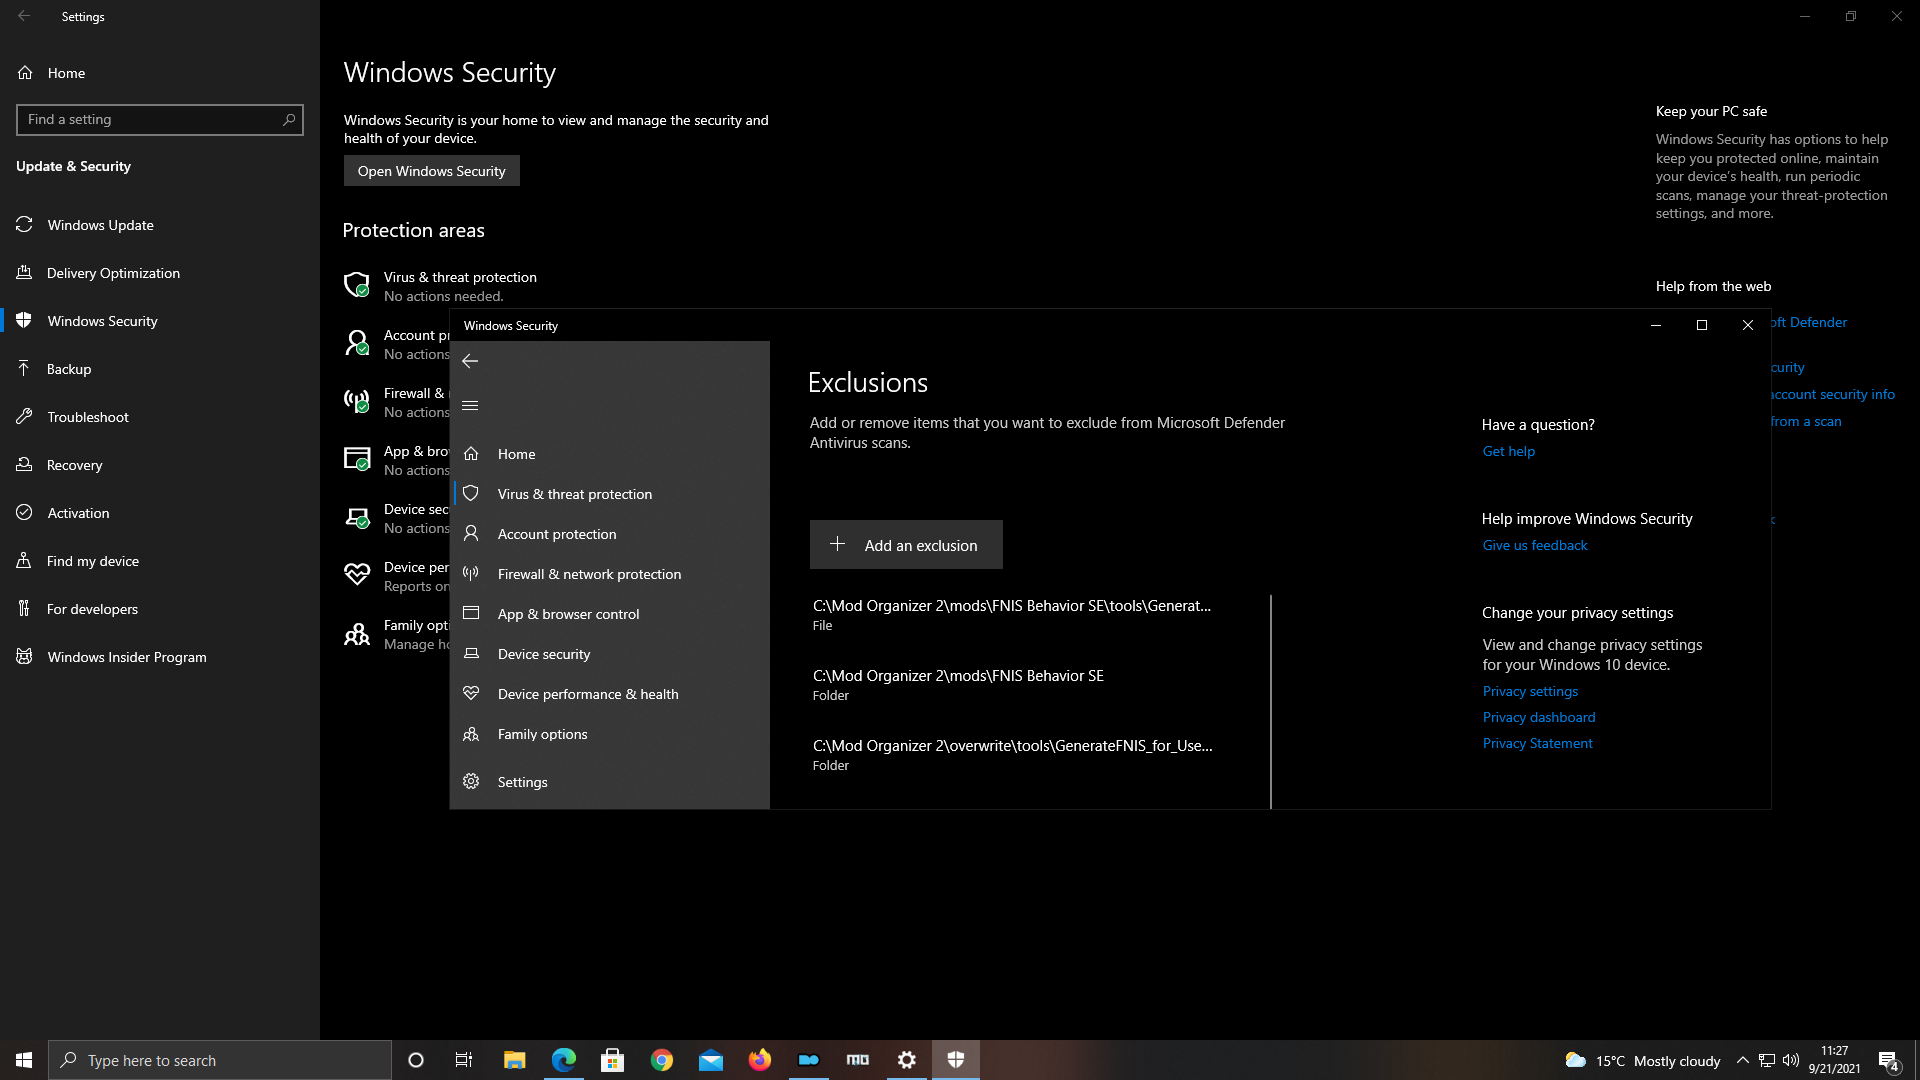The image size is (1920, 1080).
Task: Click Open Windows Security button in Settings
Action: click(x=432, y=171)
